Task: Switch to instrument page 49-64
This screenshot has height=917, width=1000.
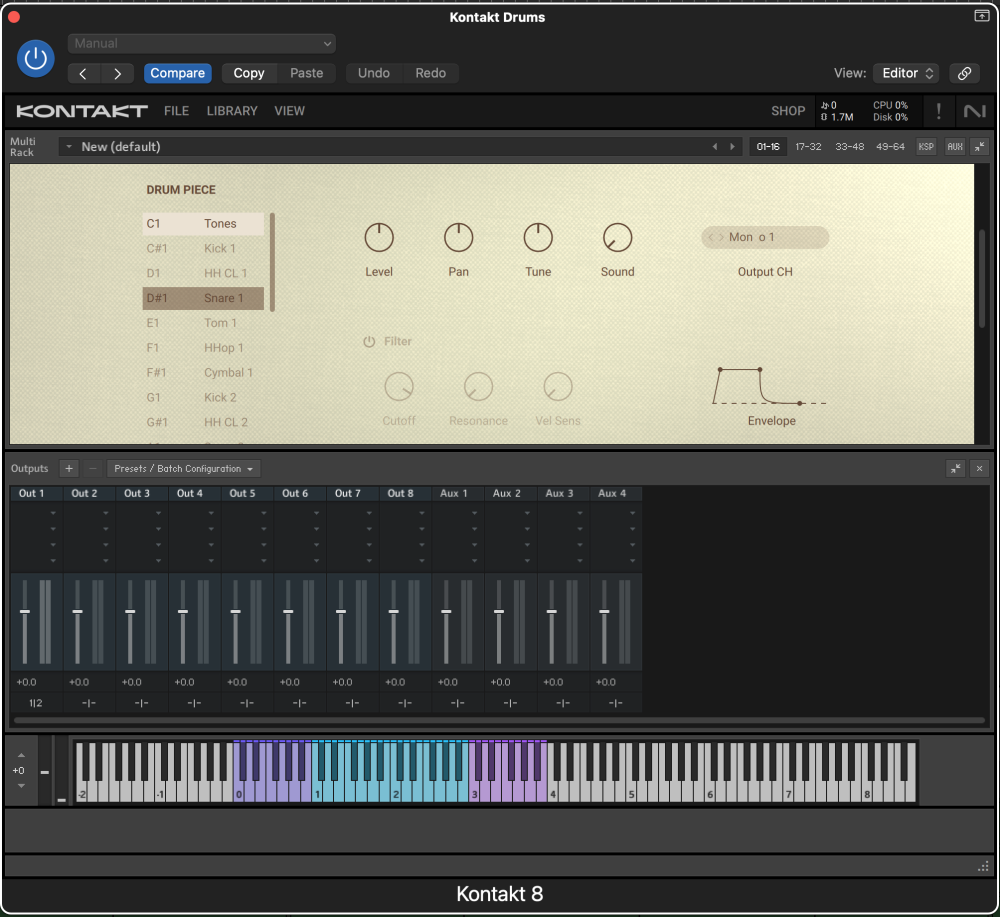Action: 890,147
